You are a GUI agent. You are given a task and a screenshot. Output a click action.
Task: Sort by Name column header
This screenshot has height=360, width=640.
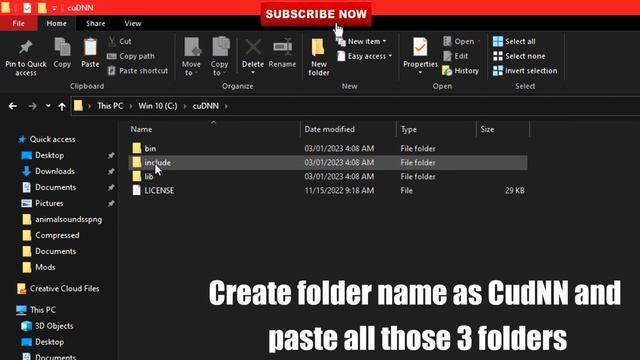coord(141,129)
